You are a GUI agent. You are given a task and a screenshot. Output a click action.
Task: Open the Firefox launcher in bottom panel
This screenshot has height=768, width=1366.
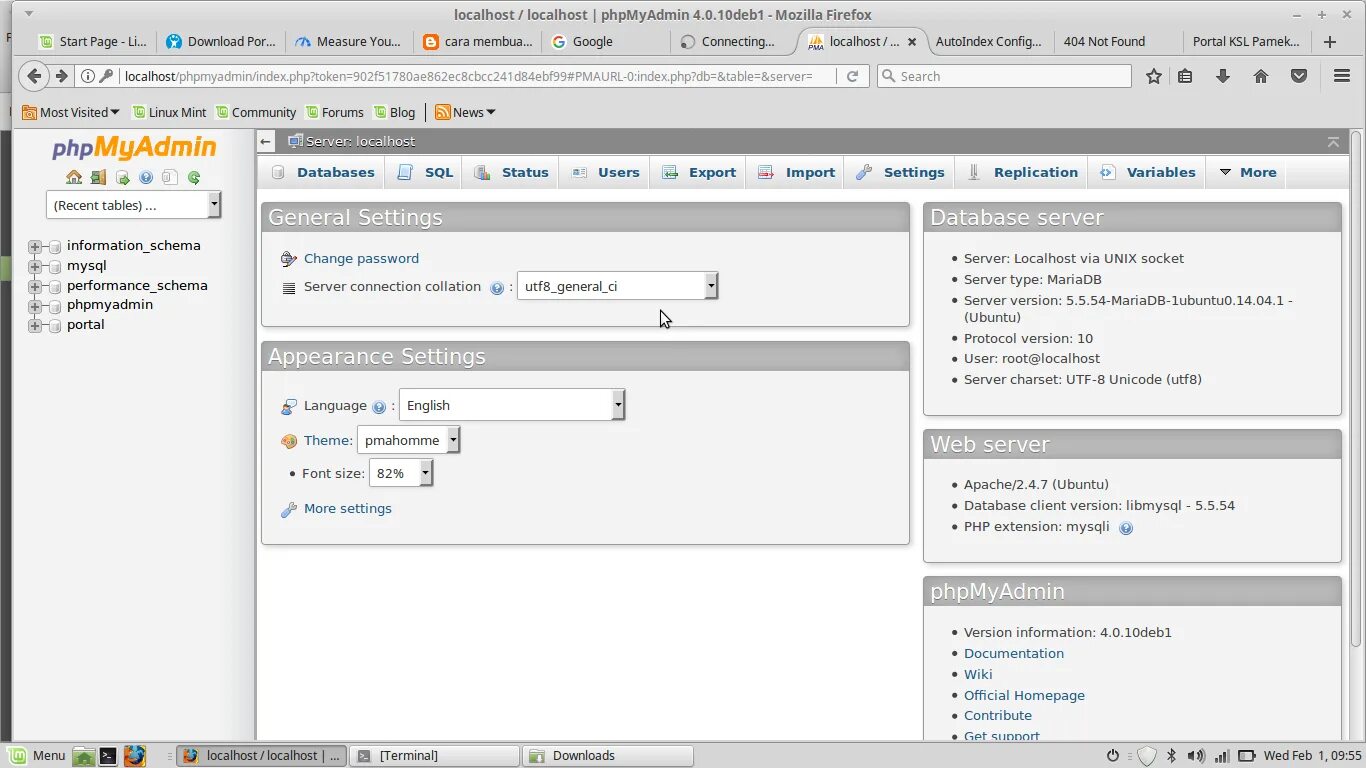(x=135, y=756)
